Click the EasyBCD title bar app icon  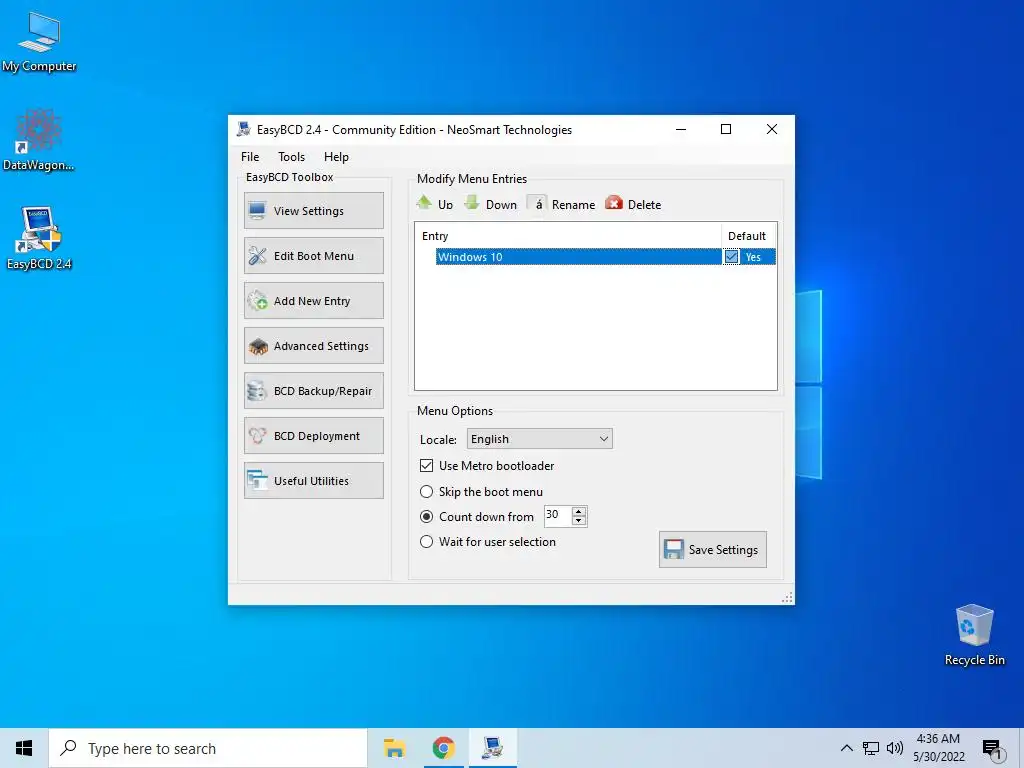click(x=244, y=129)
